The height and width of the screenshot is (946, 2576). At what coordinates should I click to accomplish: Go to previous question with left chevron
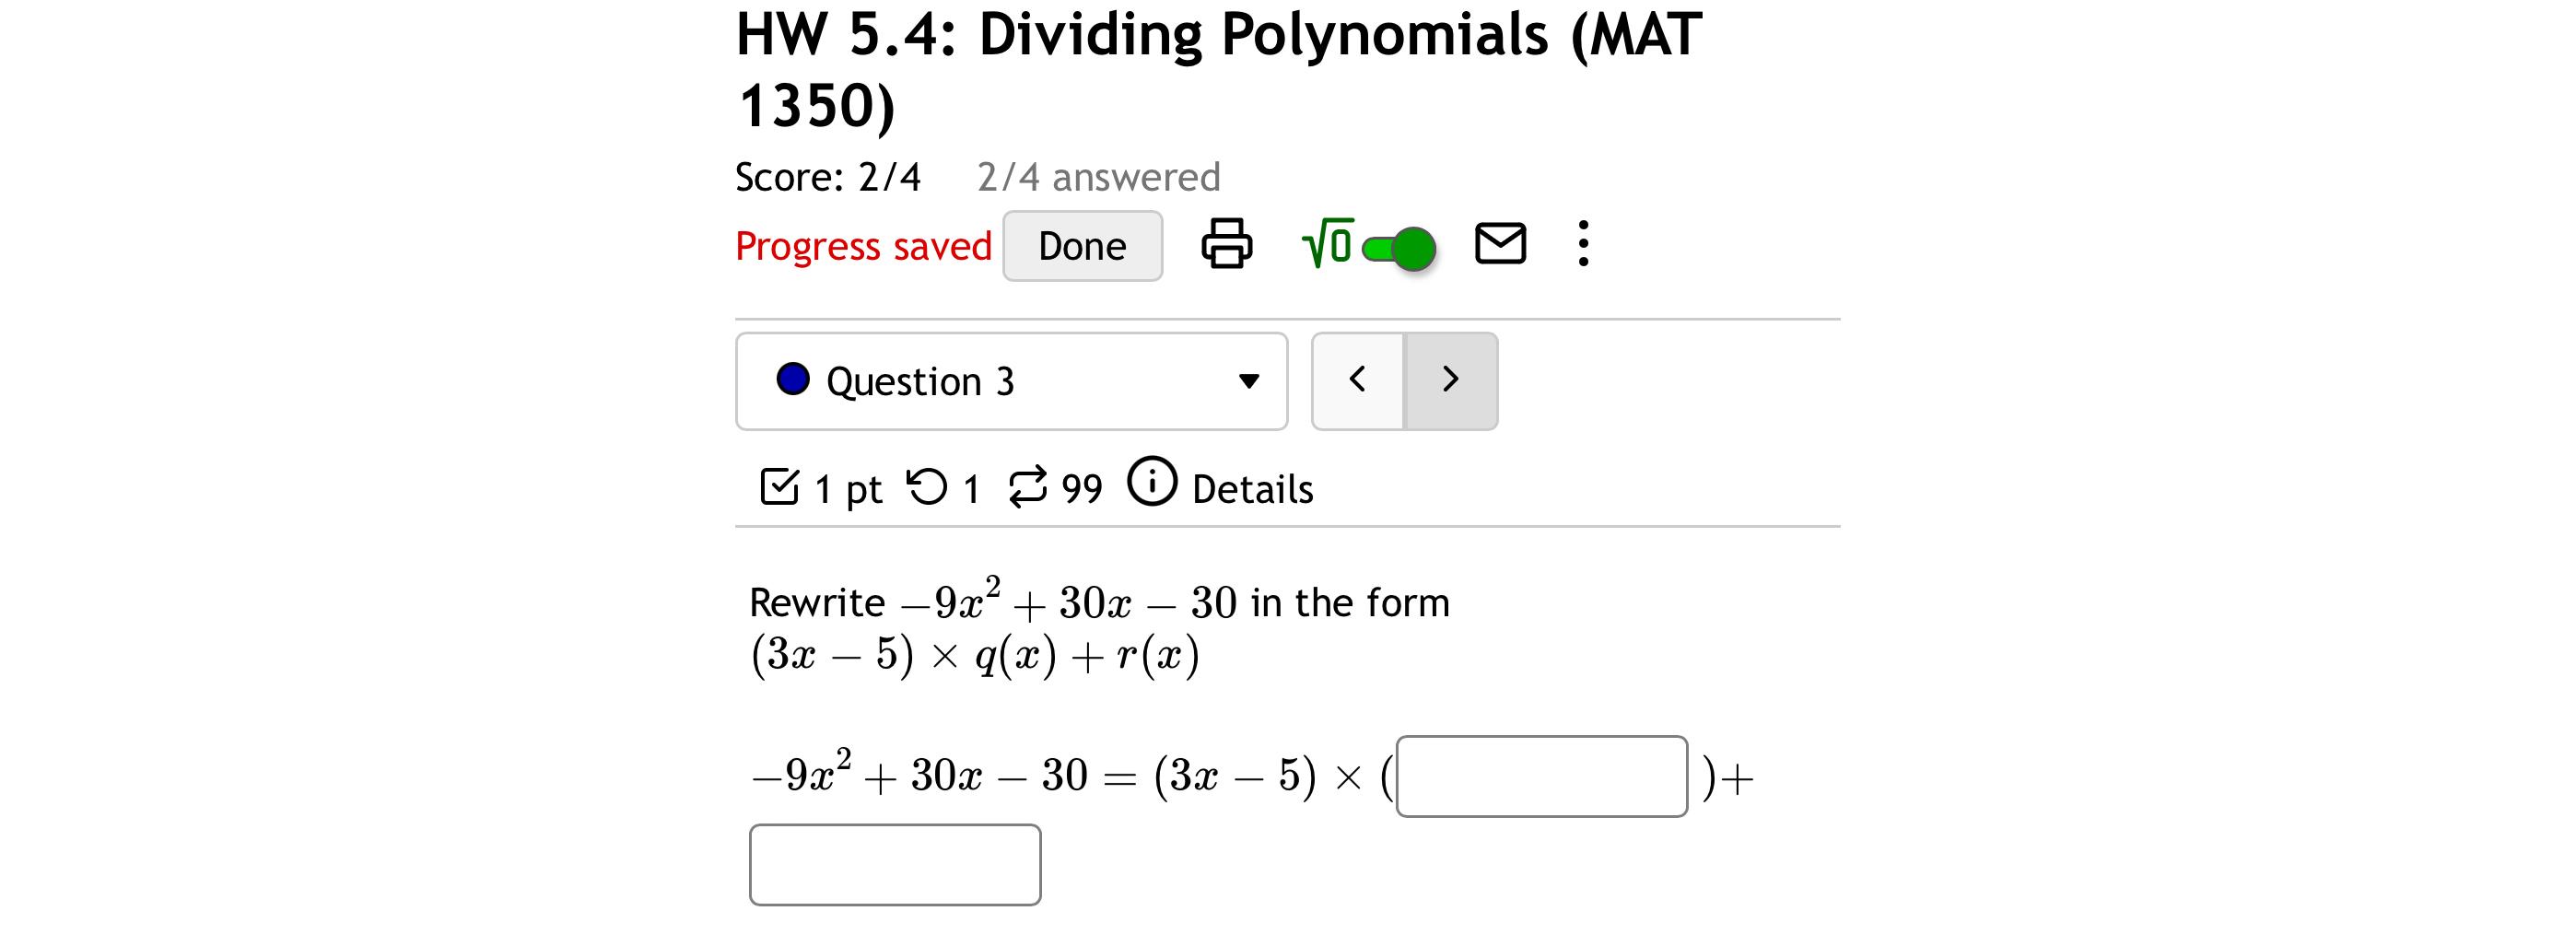coord(1357,380)
